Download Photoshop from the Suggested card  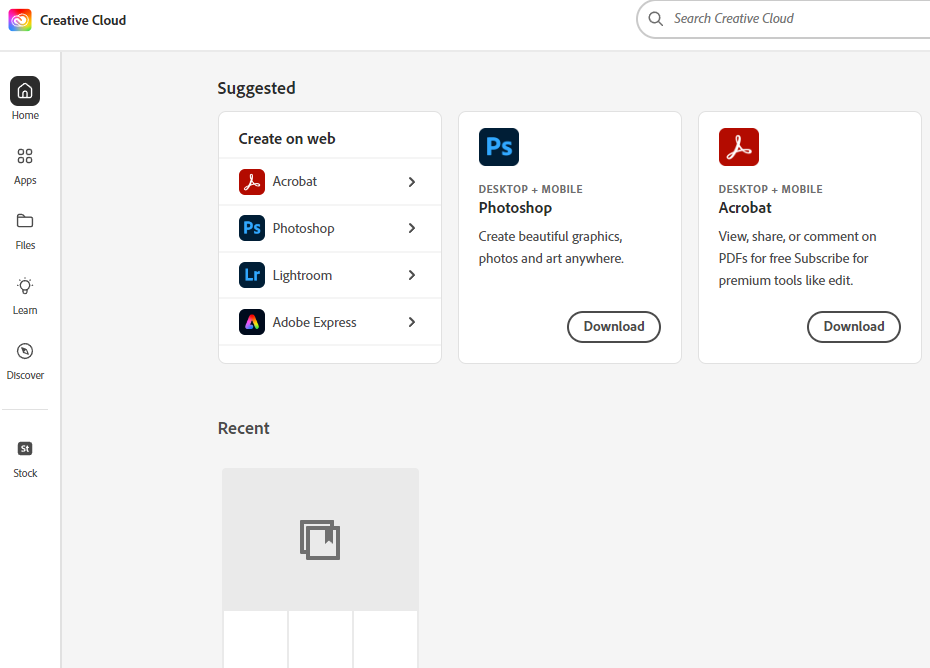coord(614,326)
